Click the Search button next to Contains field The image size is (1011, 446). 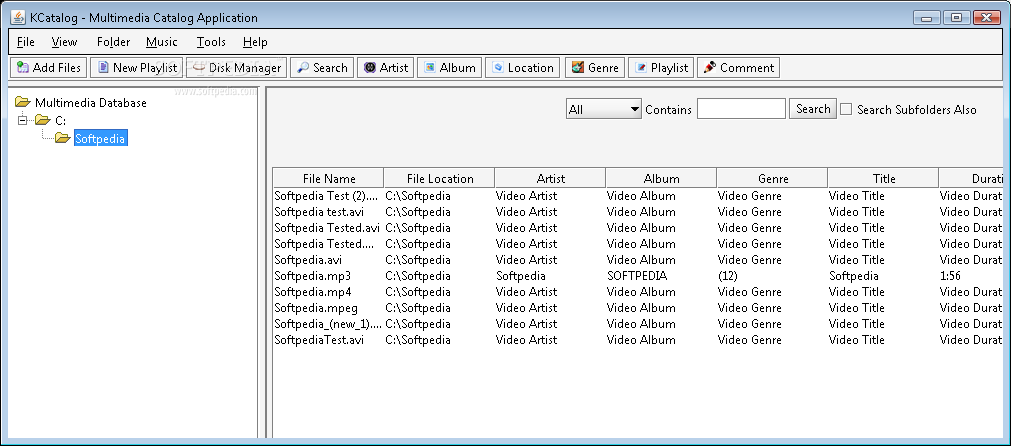pos(813,109)
